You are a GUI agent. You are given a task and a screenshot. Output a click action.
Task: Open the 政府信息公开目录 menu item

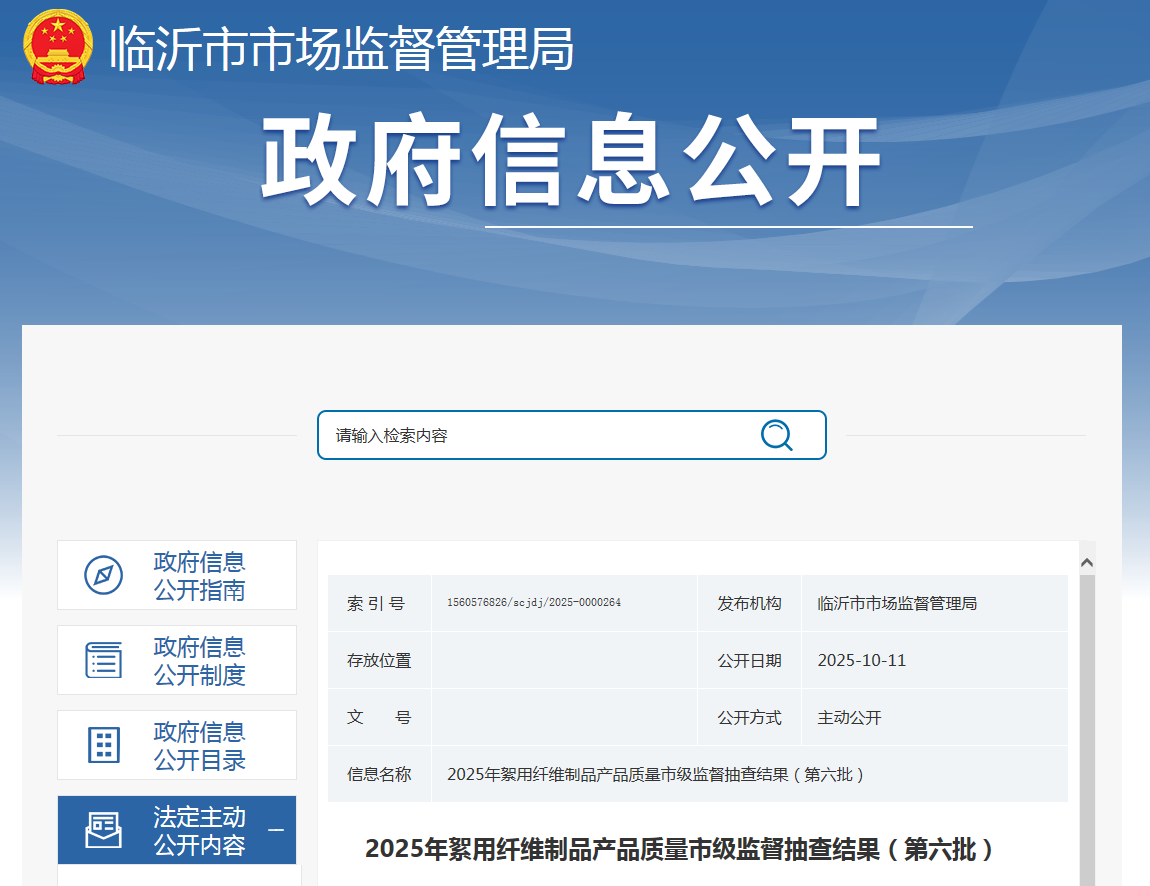coord(177,745)
